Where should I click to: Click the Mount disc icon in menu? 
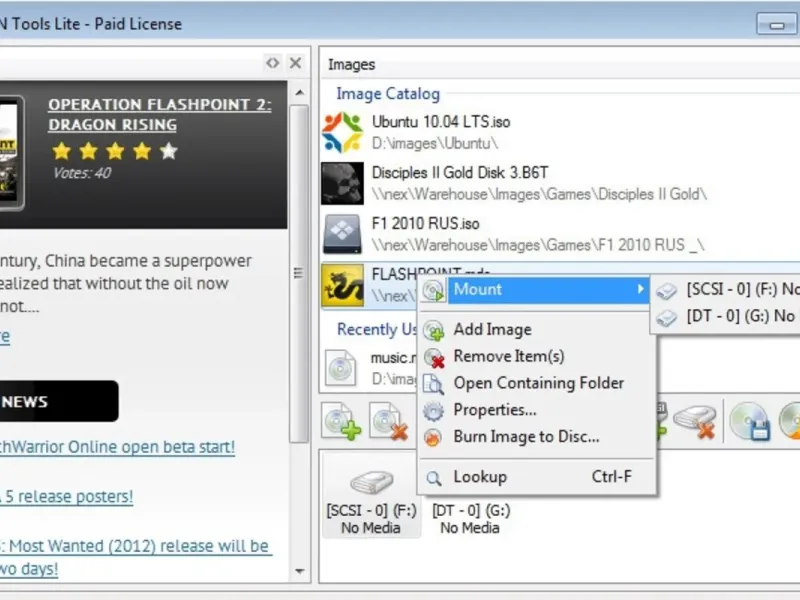click(433, 290)
